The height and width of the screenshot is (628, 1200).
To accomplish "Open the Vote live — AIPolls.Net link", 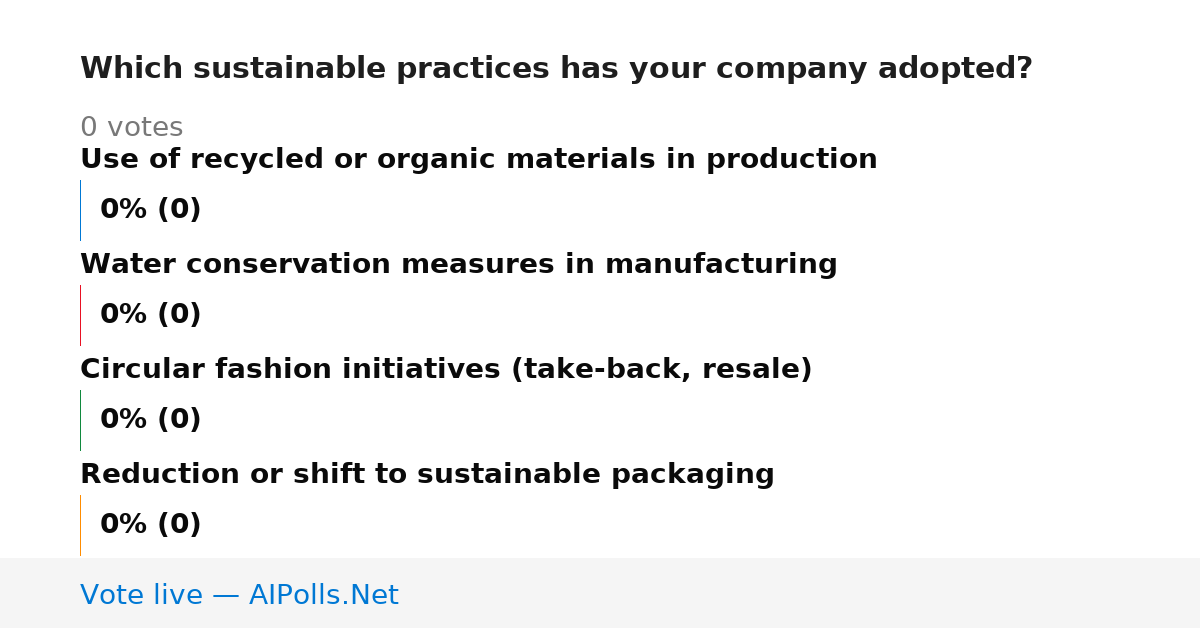I will click(239, 595).
